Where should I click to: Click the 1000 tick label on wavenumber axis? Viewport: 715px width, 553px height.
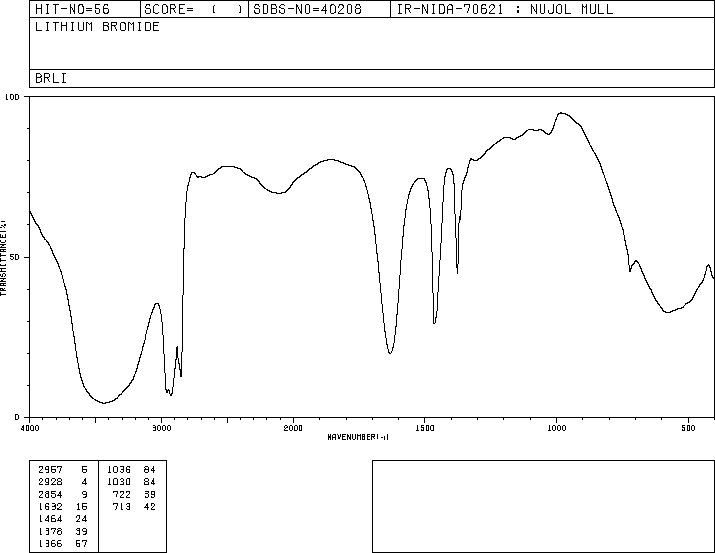tap(556, 428)
